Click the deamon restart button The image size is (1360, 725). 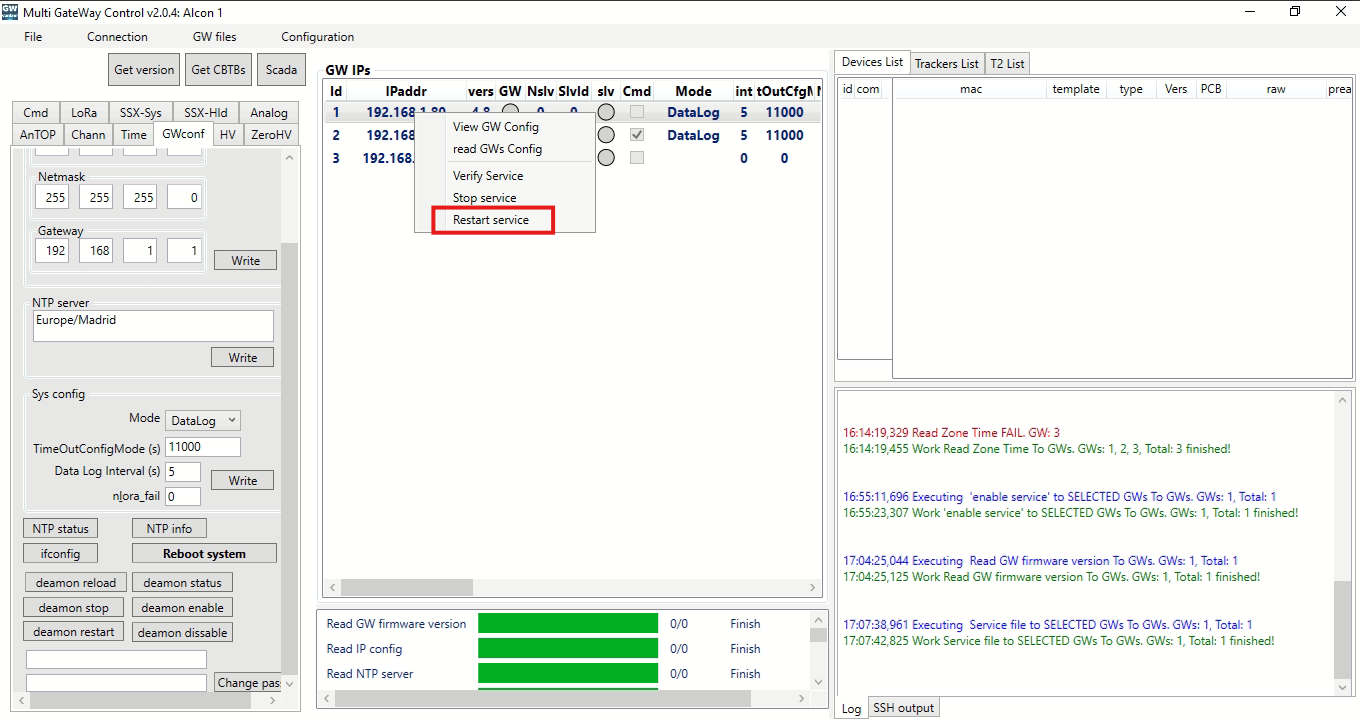(x=74, y=632)
